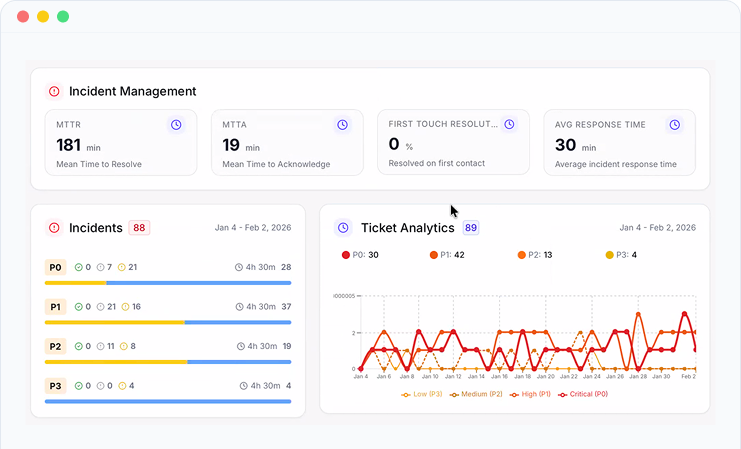Click the Ticket Analytics clock icon

click(x=343, y=228)
